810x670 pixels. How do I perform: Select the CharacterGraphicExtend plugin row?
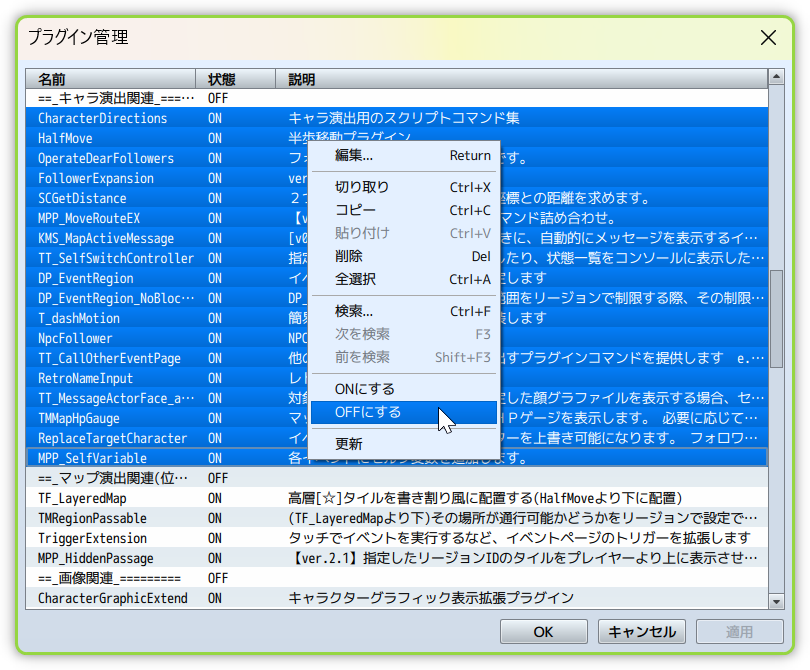pyautogui.click(x=397, y=598)
